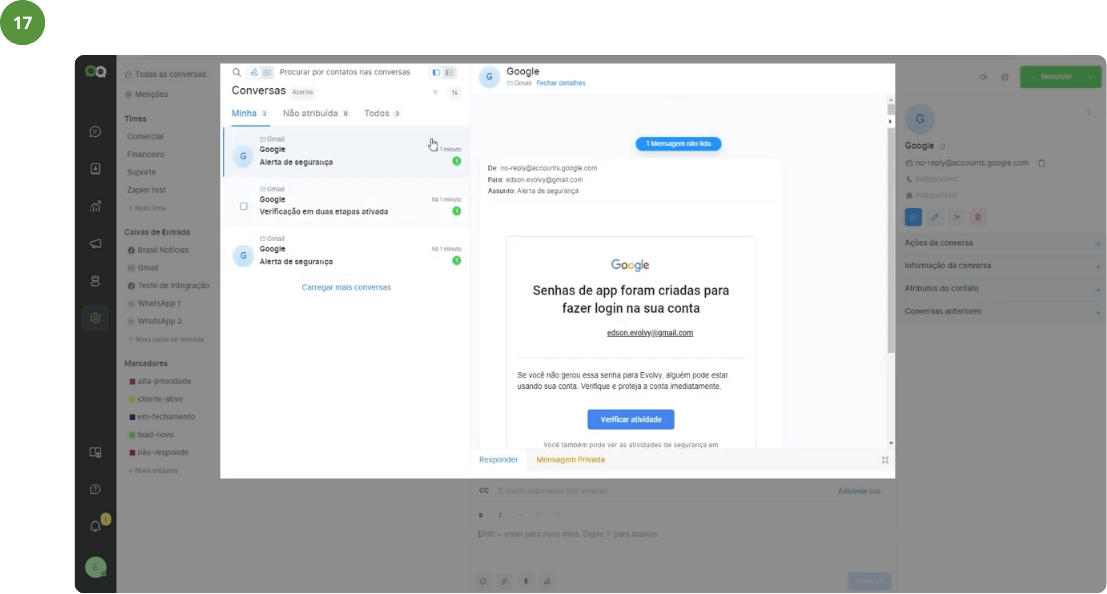This screenshot has width=1107, height=594.
Task: Click the edit contact pencil icon
Action: 935,217
